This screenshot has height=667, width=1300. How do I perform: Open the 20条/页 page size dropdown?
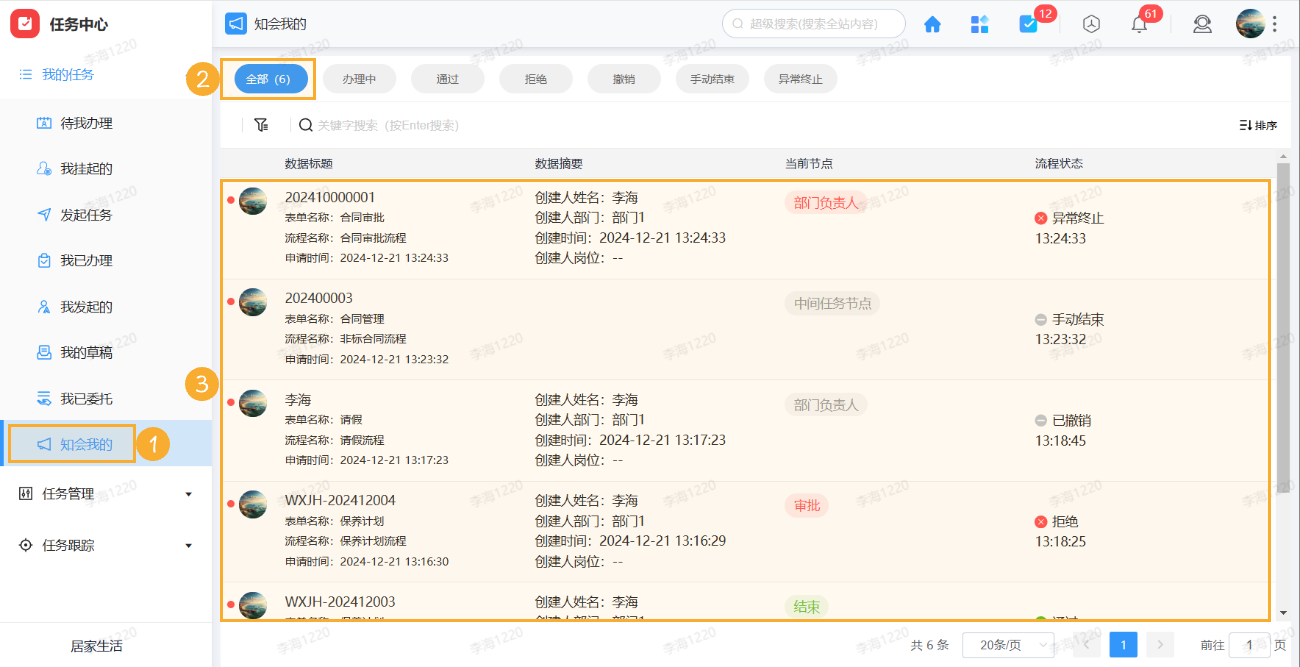[1003, 645]
